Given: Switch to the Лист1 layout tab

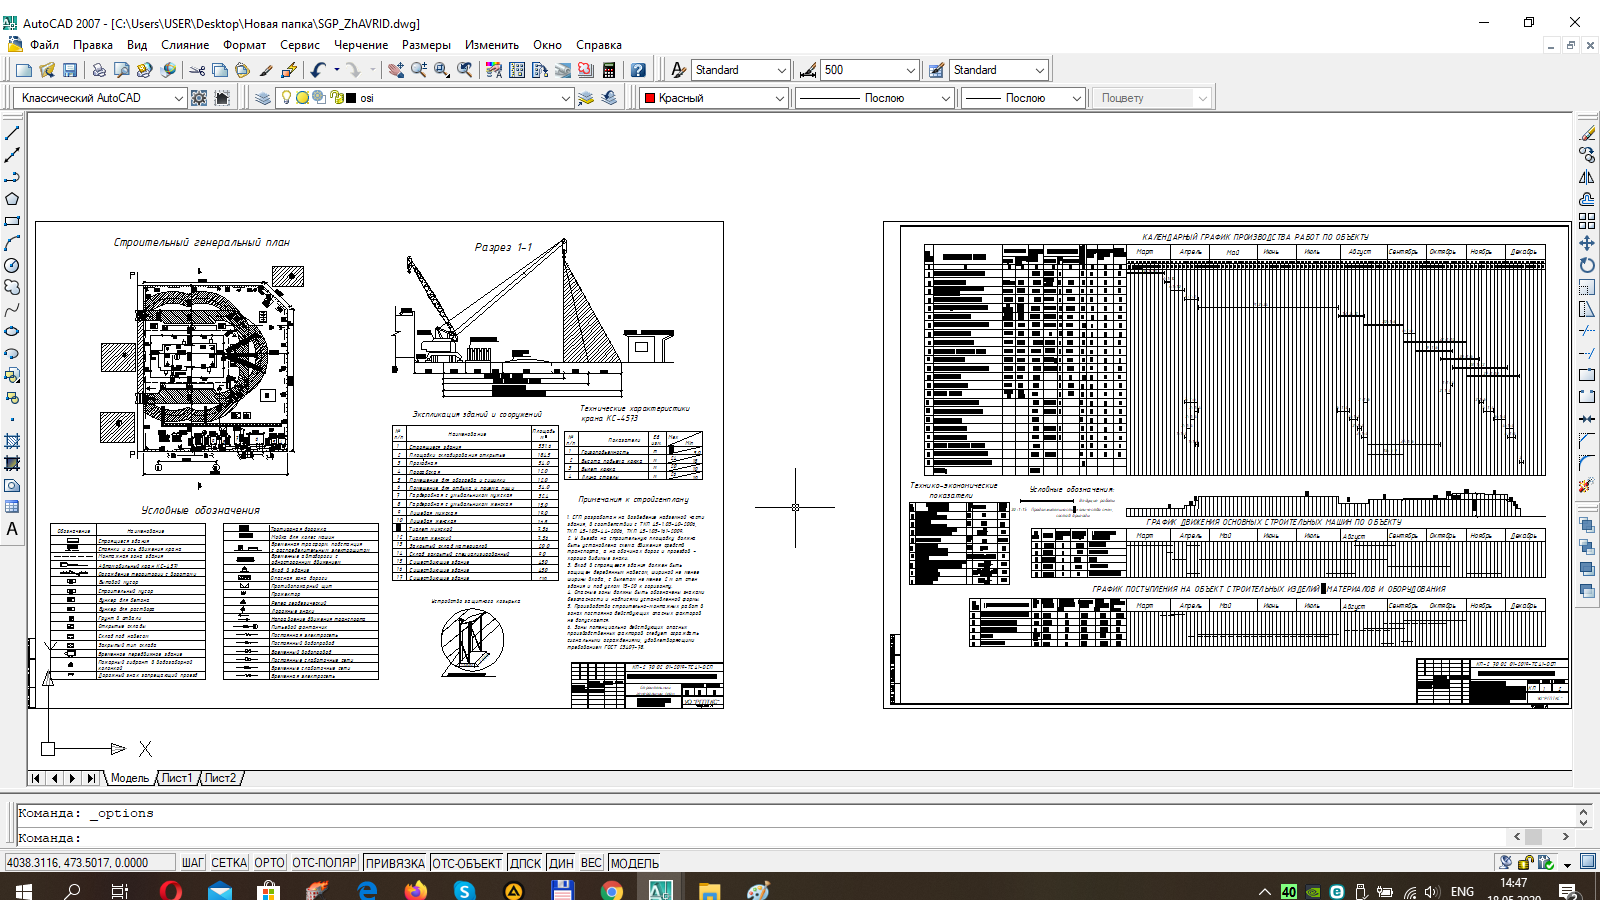Looking at the screenshot, I should 177,778.
